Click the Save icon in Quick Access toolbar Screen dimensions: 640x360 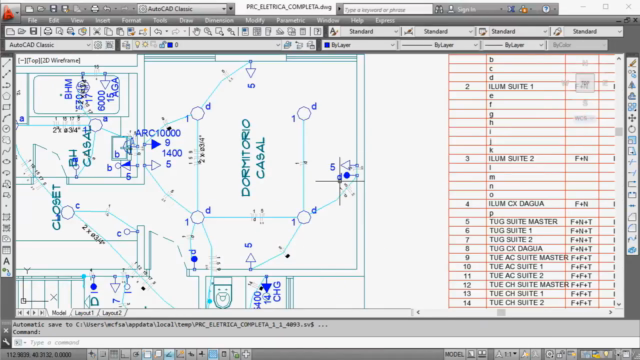pyautogui.click(x=53, y=9)
